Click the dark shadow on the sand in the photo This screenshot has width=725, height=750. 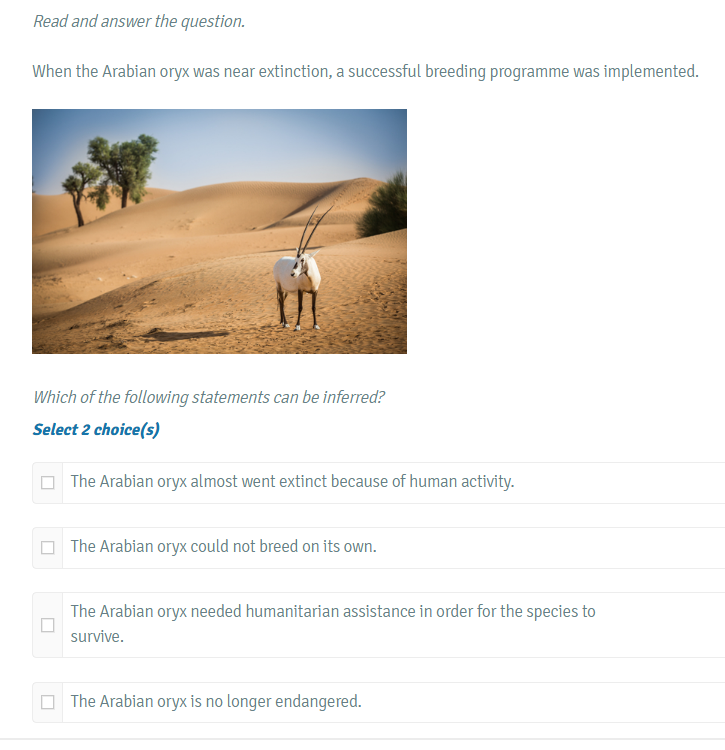(x=184, y=335)
